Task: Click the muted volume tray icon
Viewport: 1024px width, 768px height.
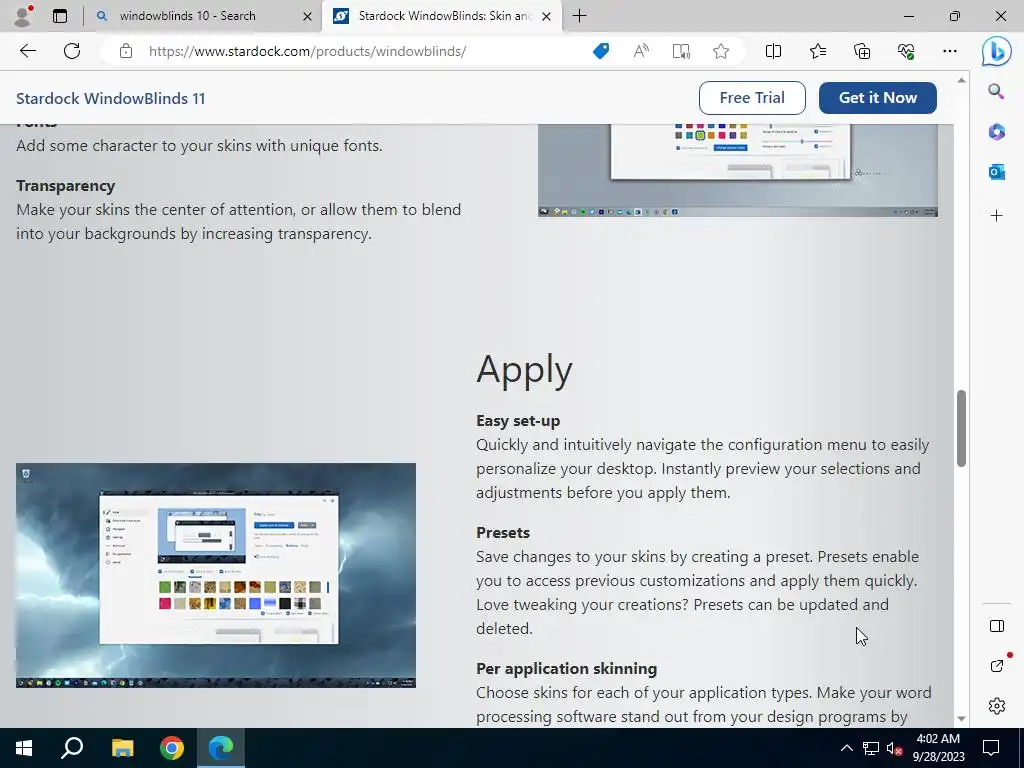Action: point(894,748)
